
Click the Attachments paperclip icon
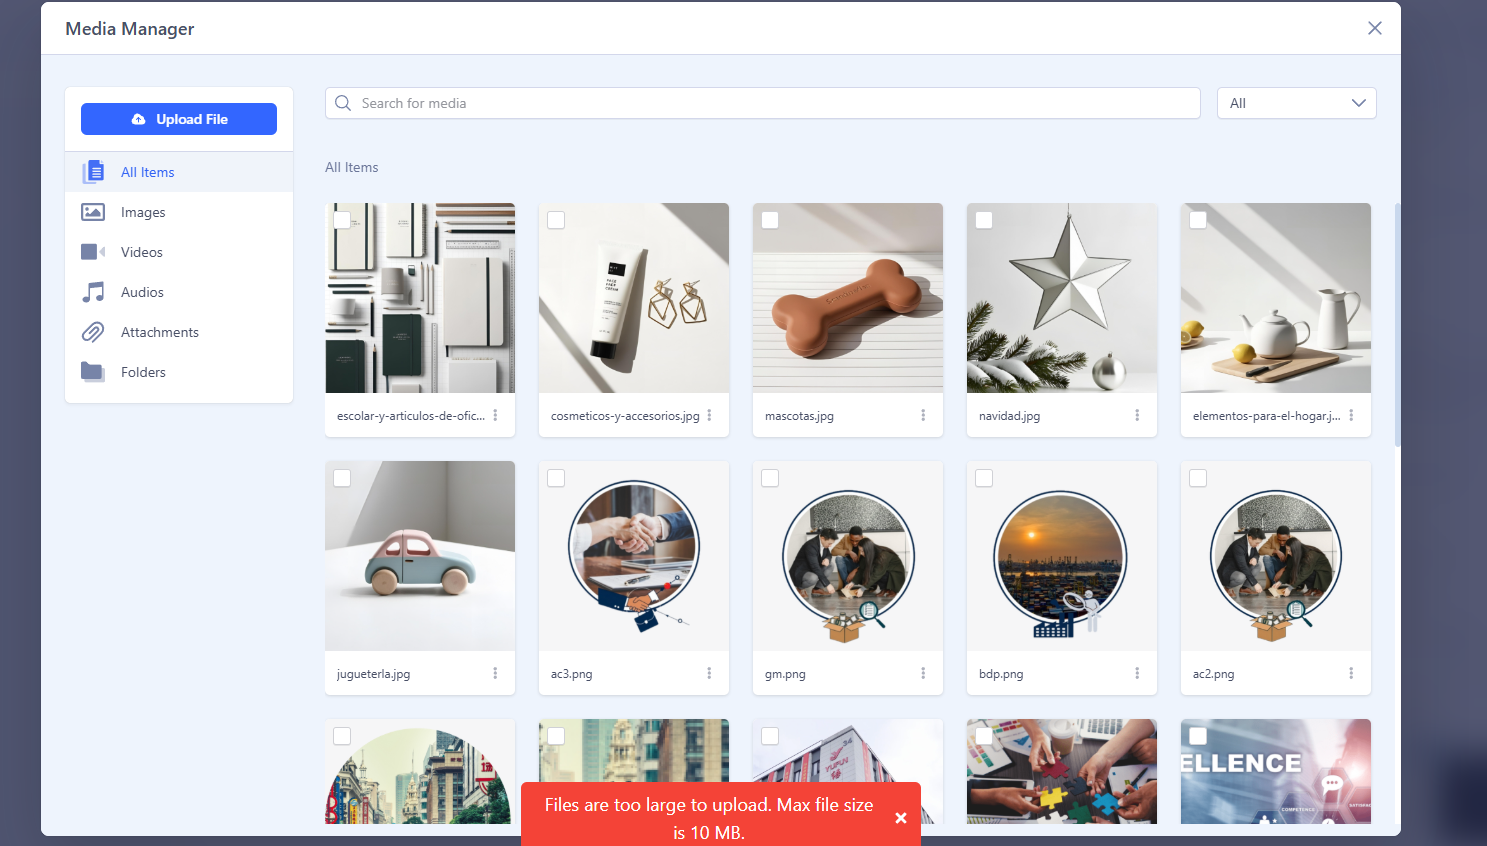pyautogui.click(x=93, y=332)
